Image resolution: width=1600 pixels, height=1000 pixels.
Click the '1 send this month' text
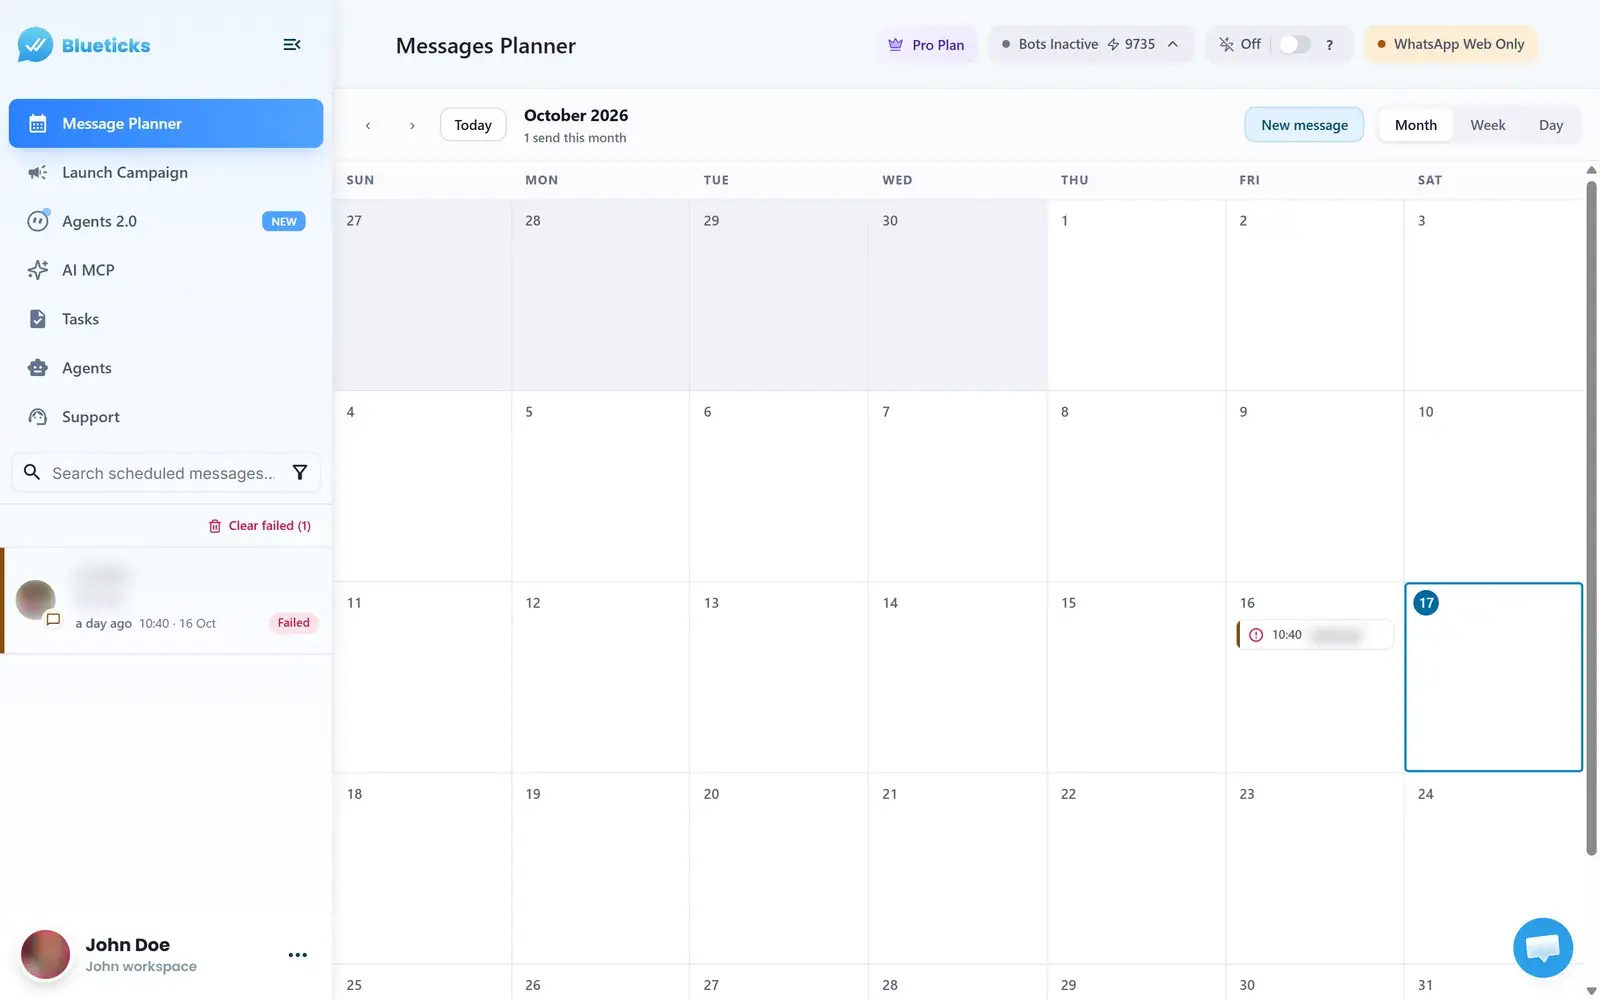(x=575, y=138)
